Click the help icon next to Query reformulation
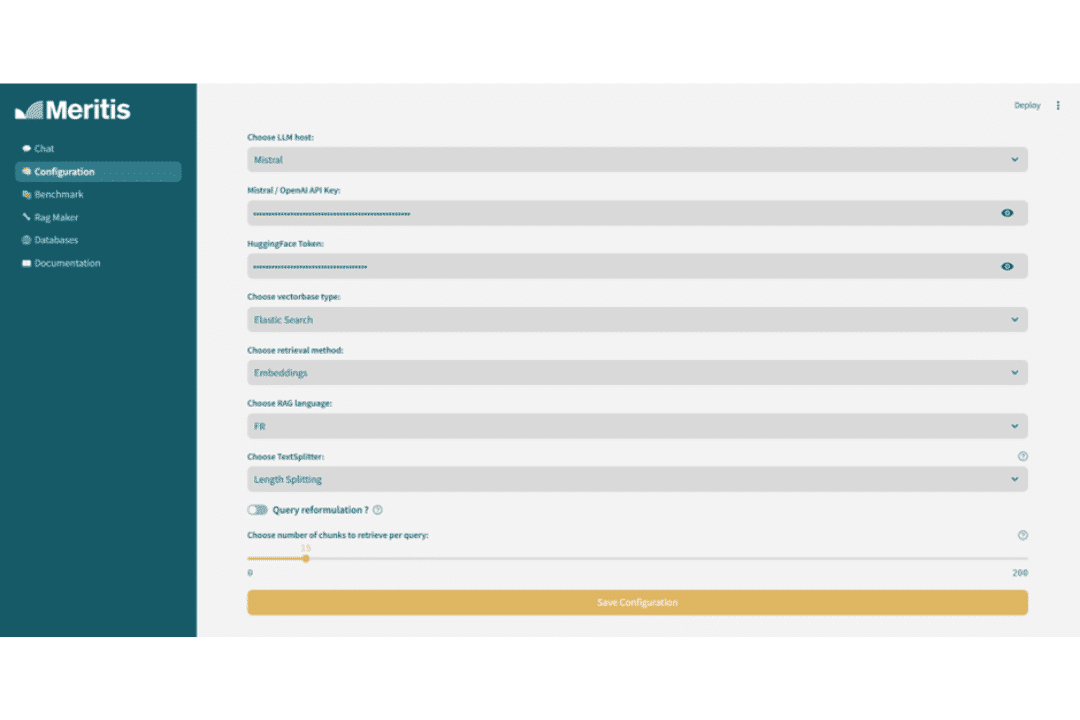Screen dimensions: 1080x720 (377, 510)
